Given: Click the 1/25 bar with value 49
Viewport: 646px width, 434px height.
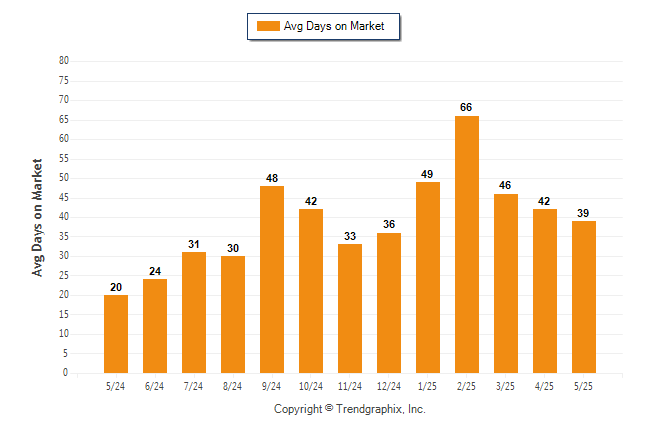Looking at the screenshot, I should tap(428, 277).
